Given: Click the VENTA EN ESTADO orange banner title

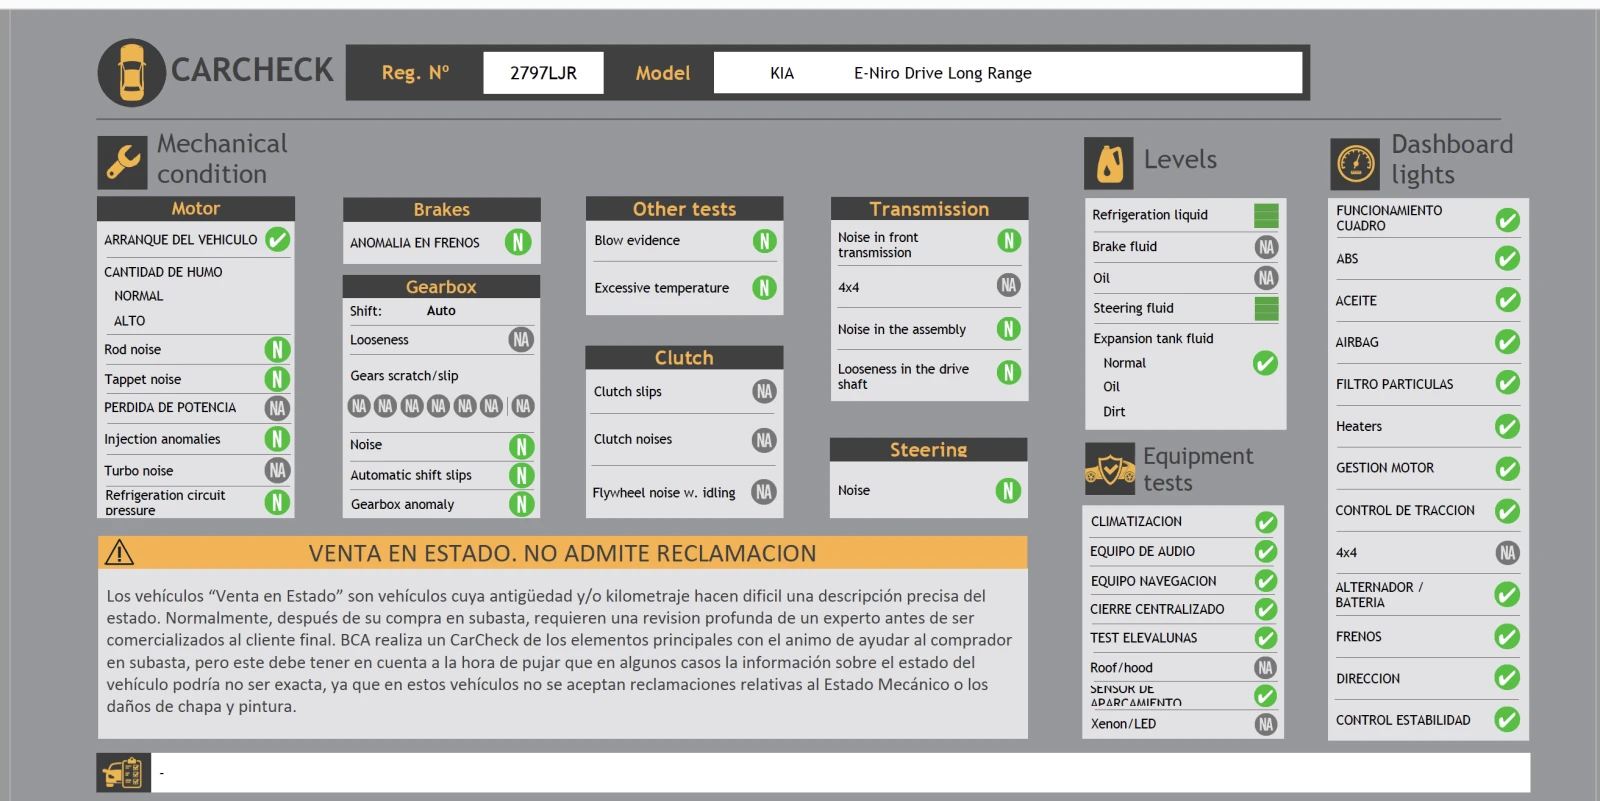Looking at the screenshot, I should (x=562, y=553).
